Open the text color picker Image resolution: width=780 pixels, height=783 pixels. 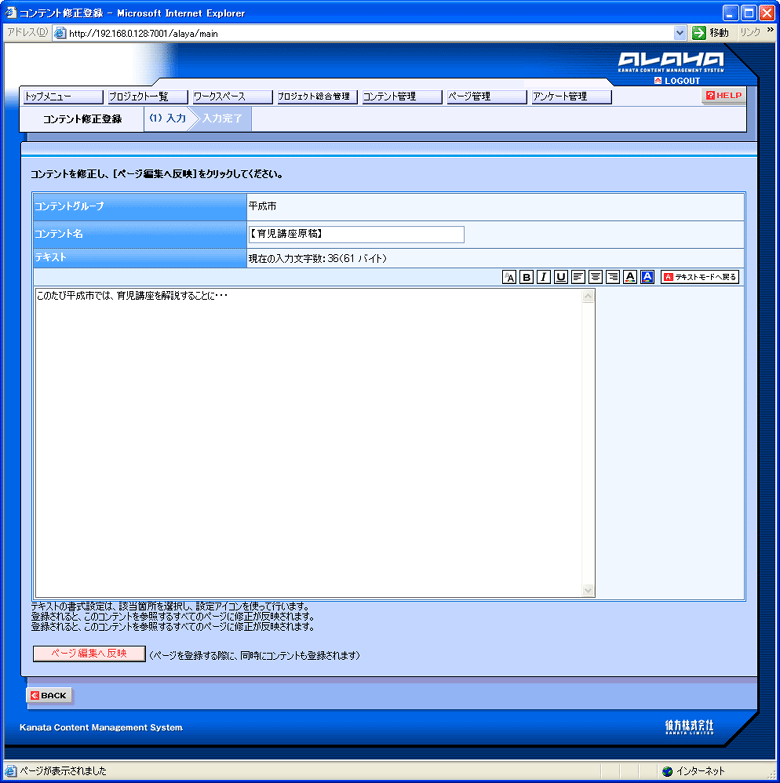click(630, 277)
